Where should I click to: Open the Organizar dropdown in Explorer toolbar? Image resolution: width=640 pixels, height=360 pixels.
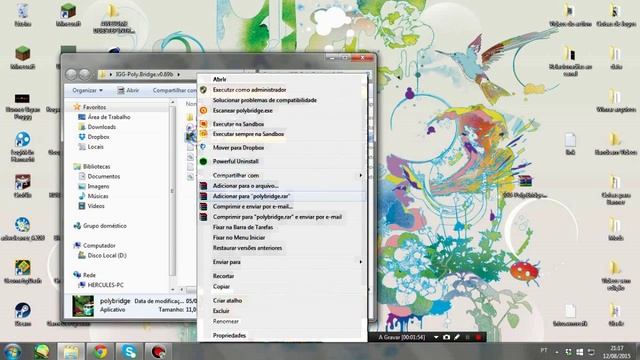tap(87, 90)
